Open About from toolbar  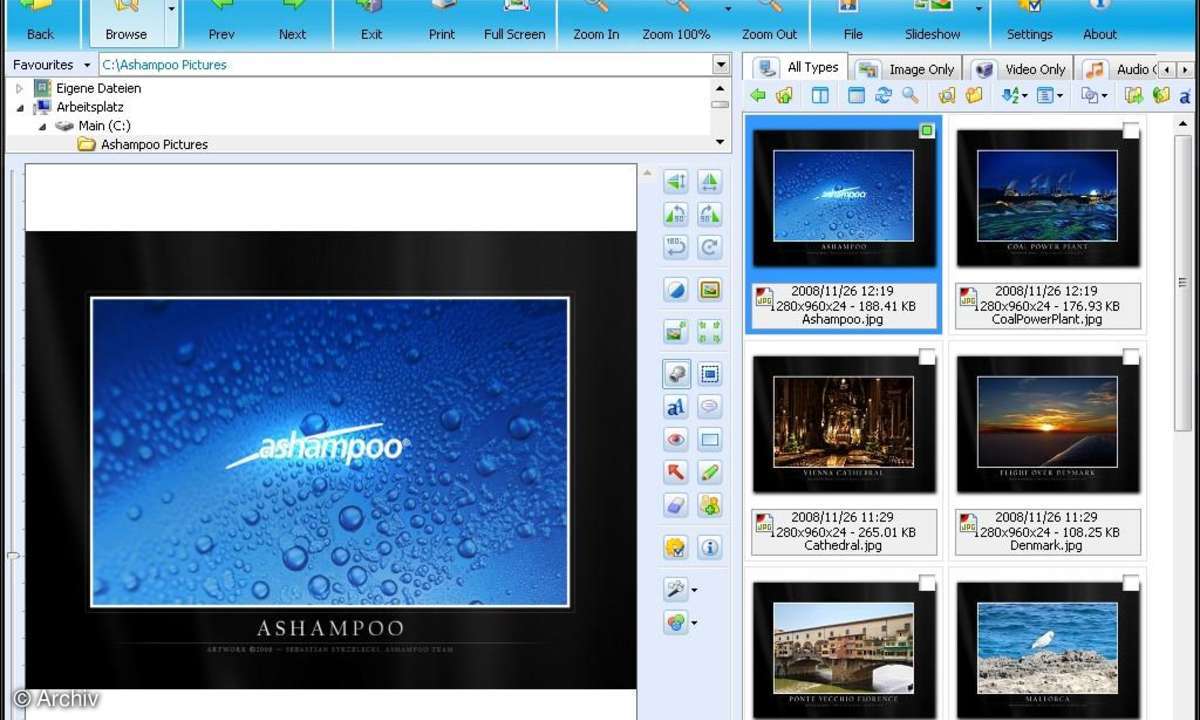point(1100,23)
